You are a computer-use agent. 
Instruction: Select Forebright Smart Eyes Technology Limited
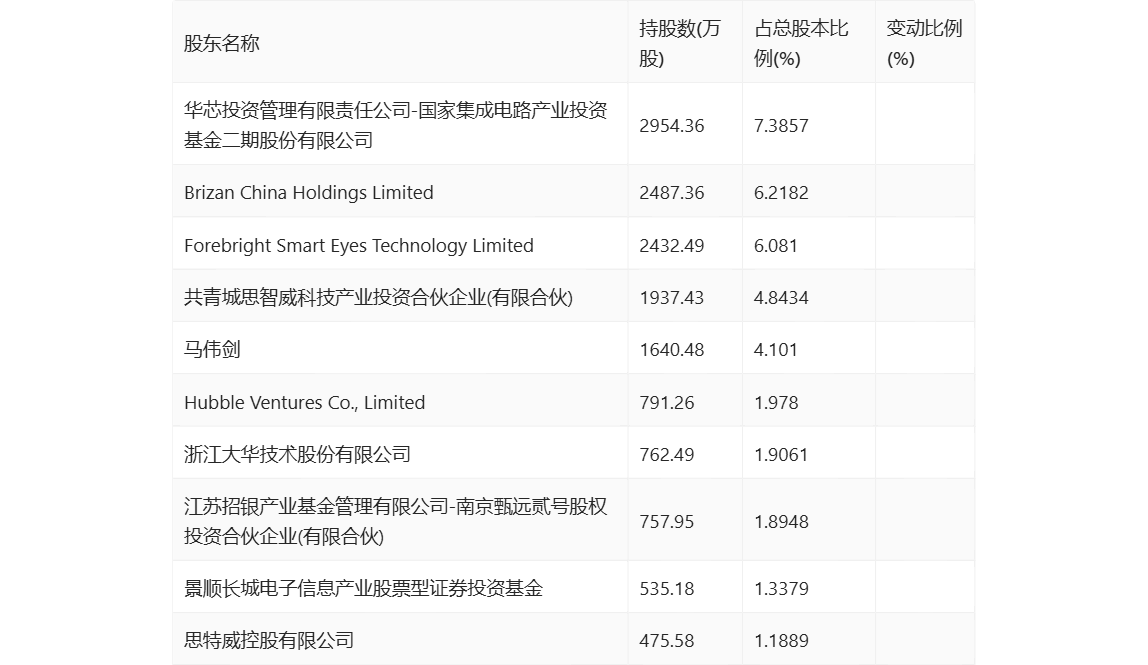pyautogui.click(x=359, y=245)
